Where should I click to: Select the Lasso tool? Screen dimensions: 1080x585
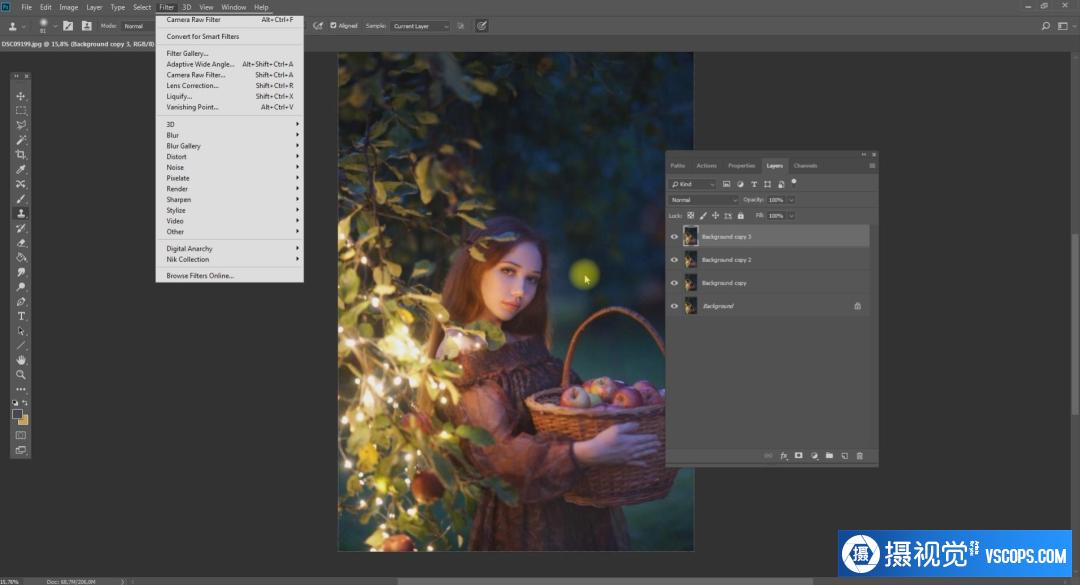click(21, 125)
